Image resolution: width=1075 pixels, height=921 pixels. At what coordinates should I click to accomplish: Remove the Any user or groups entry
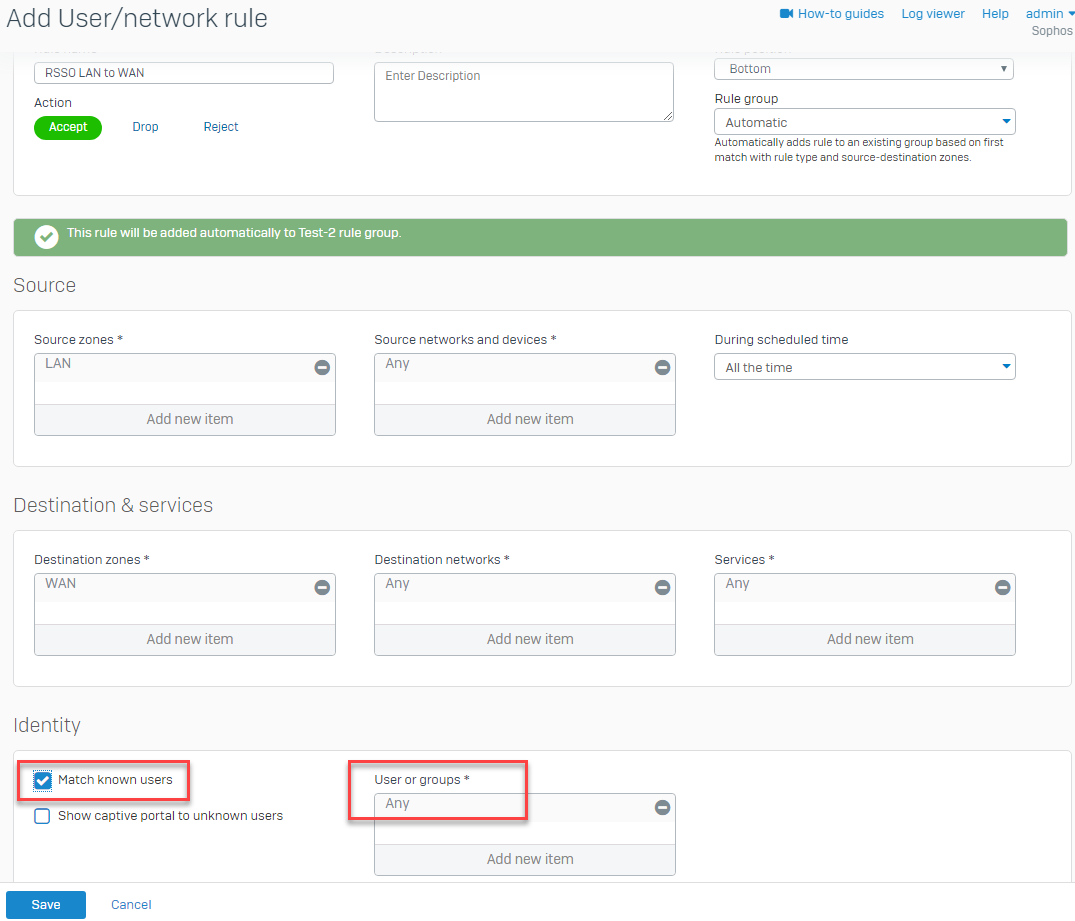pyautogui.click(x=662, y=807)
